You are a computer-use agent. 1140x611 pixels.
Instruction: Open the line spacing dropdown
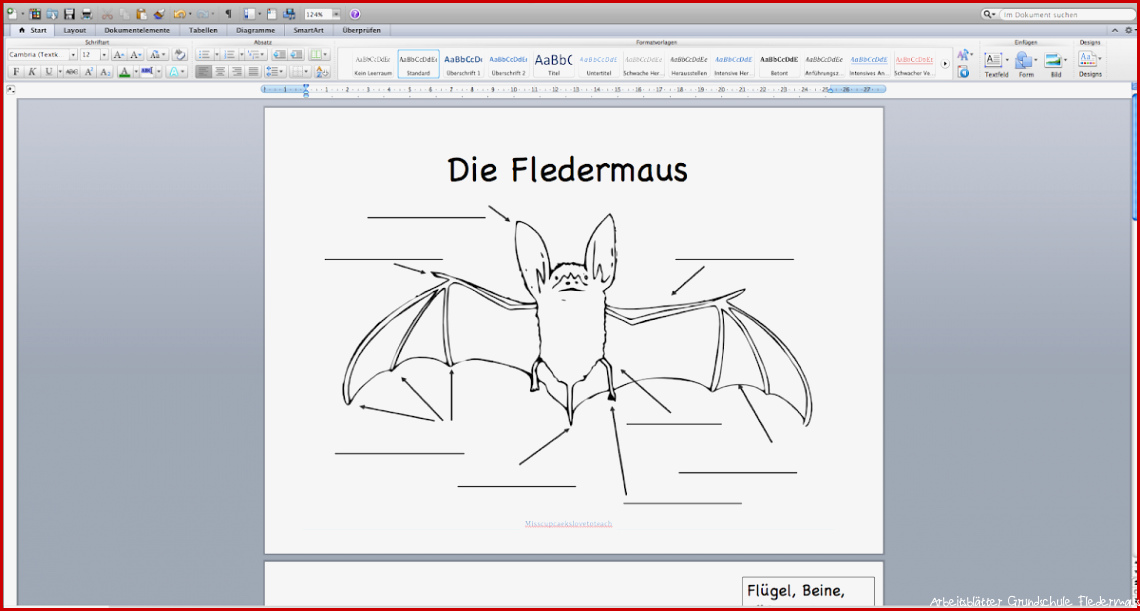click(275, 71)
